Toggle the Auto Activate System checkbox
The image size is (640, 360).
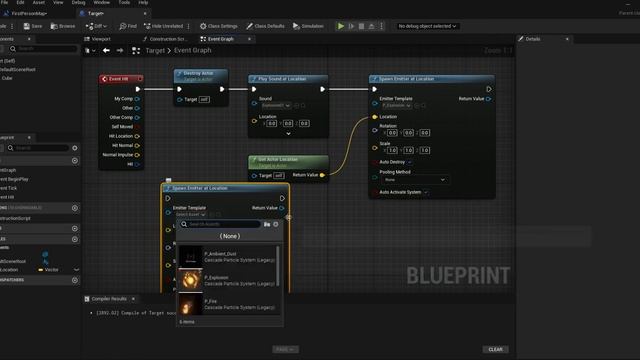425,192
